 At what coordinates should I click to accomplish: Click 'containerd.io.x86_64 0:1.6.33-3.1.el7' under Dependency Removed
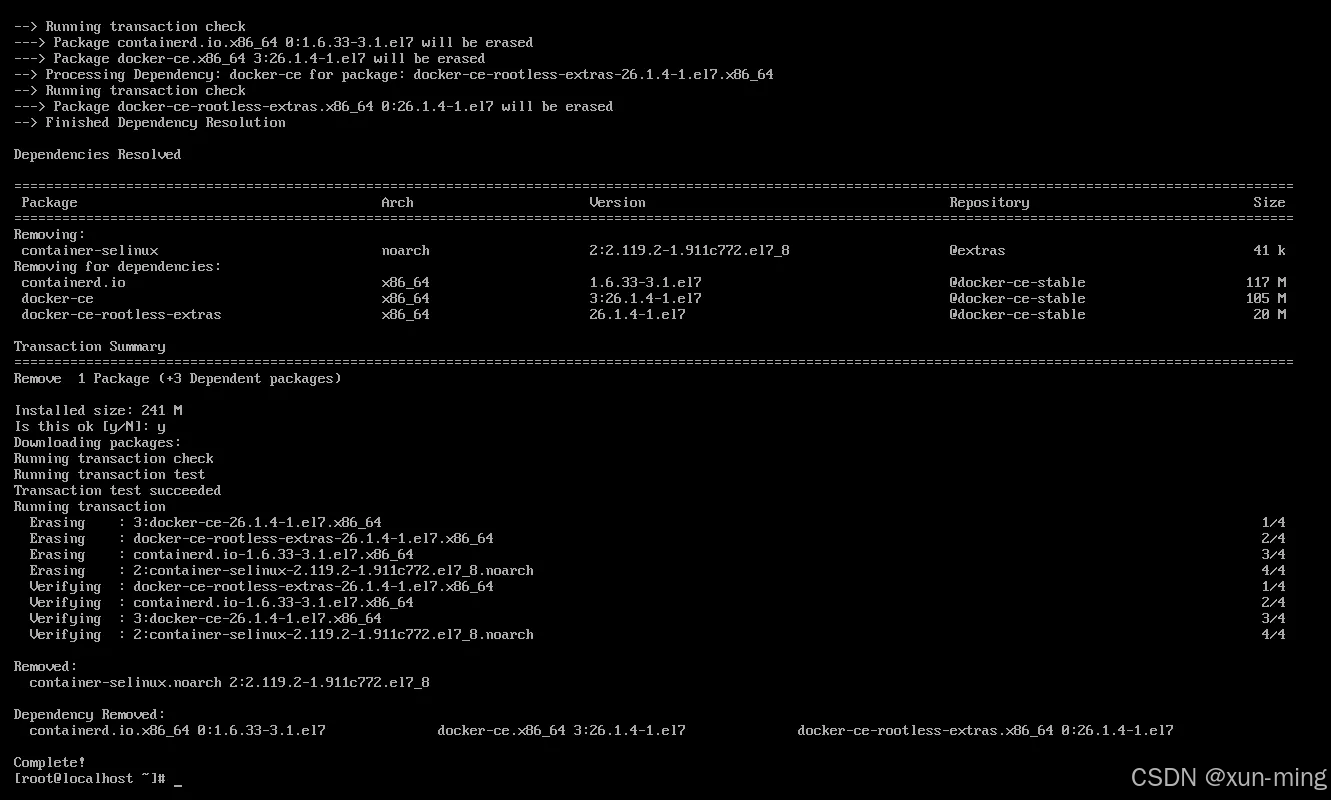[x=177, y=730]
